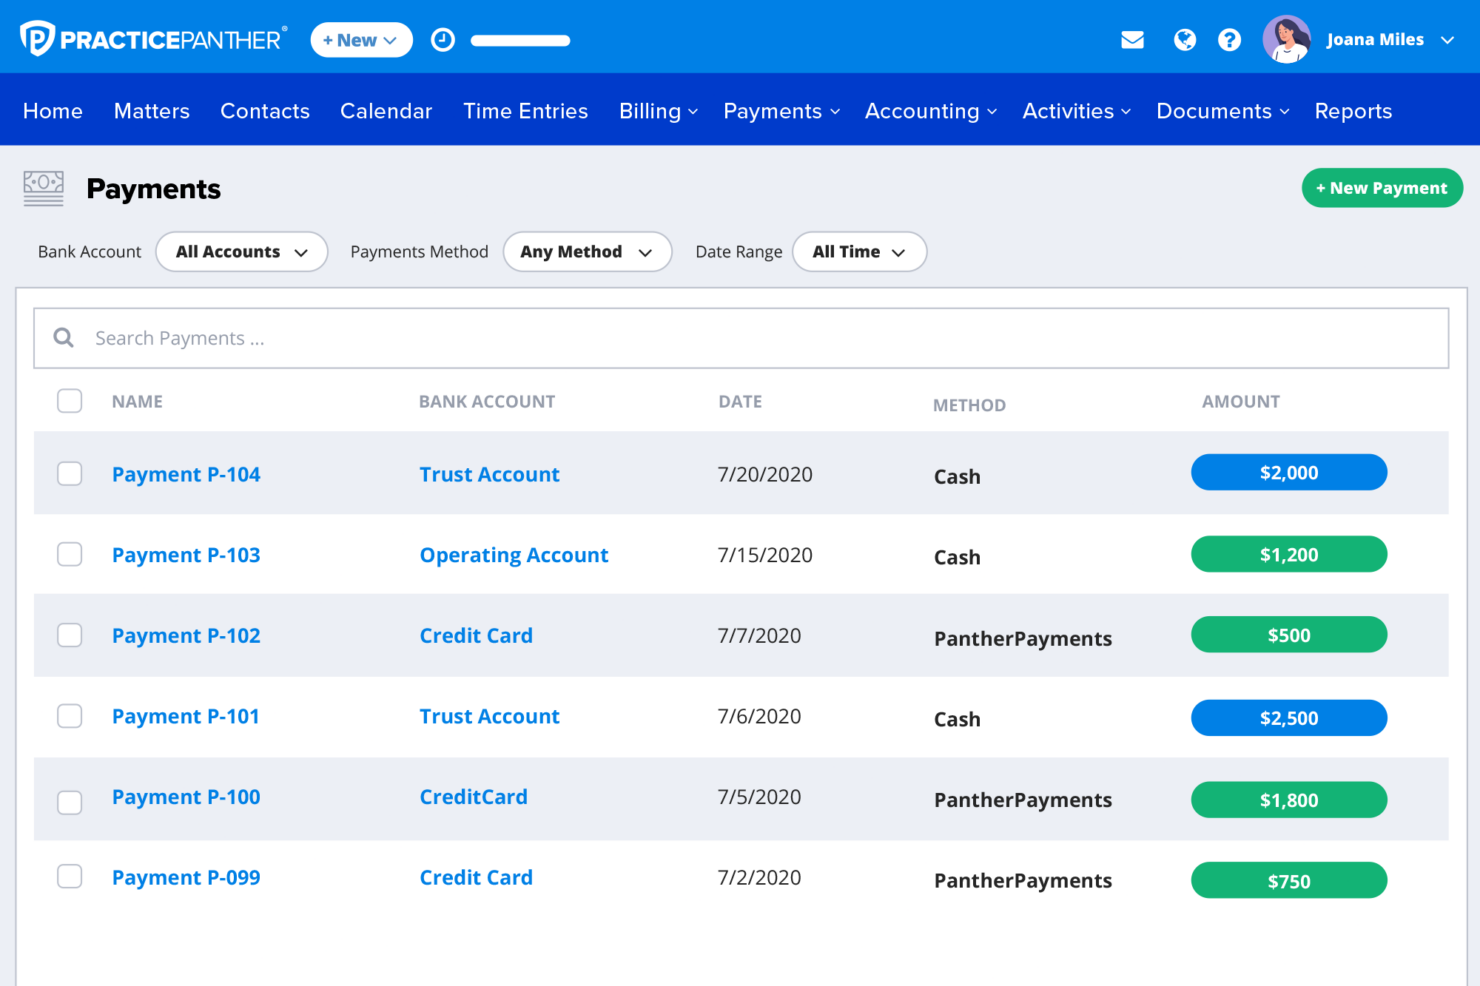This screenshot has height=986, width=1480.
Task: Click the globe icon in header
Action: [x=1185, y=40]
